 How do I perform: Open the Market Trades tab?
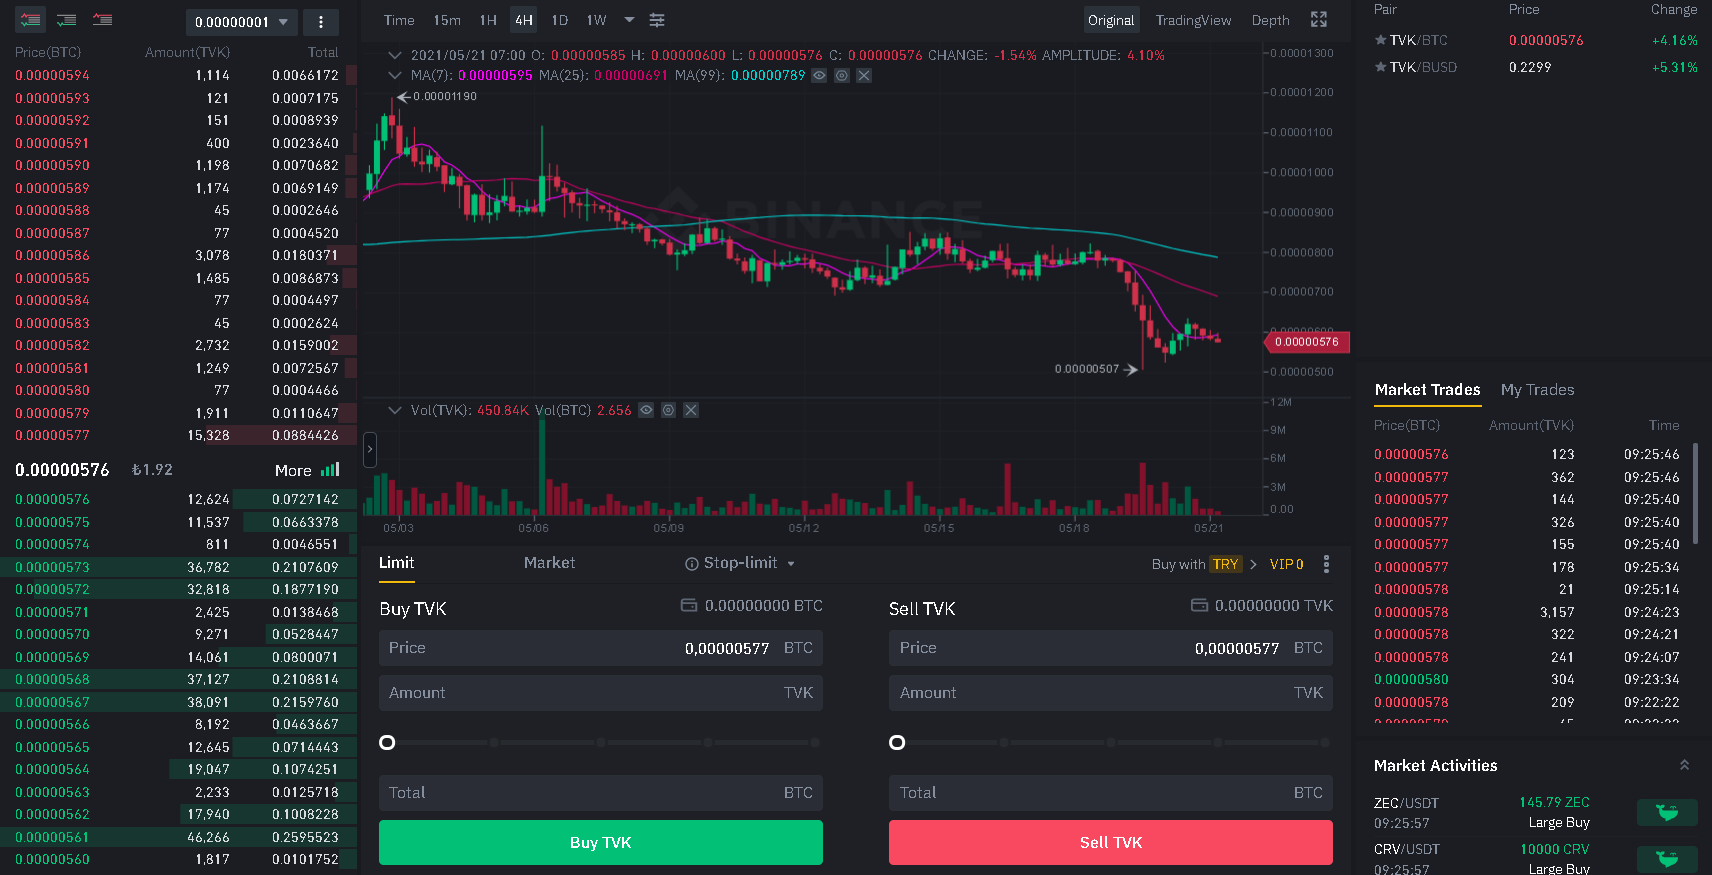[x=1427, y=390]
